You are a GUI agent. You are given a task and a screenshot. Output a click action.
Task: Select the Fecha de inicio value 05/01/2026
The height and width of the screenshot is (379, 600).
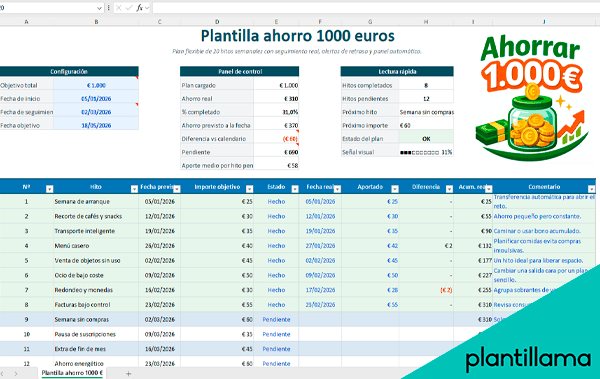click(96, 99)
